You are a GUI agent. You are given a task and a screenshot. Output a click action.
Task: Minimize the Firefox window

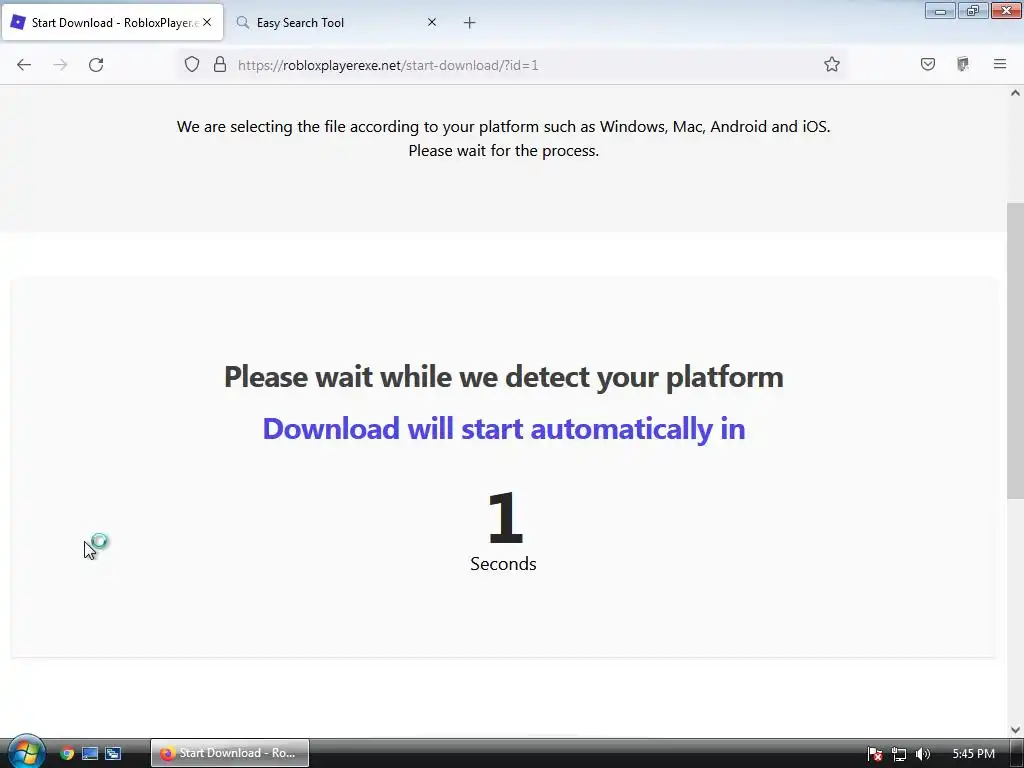click(940, 11)
